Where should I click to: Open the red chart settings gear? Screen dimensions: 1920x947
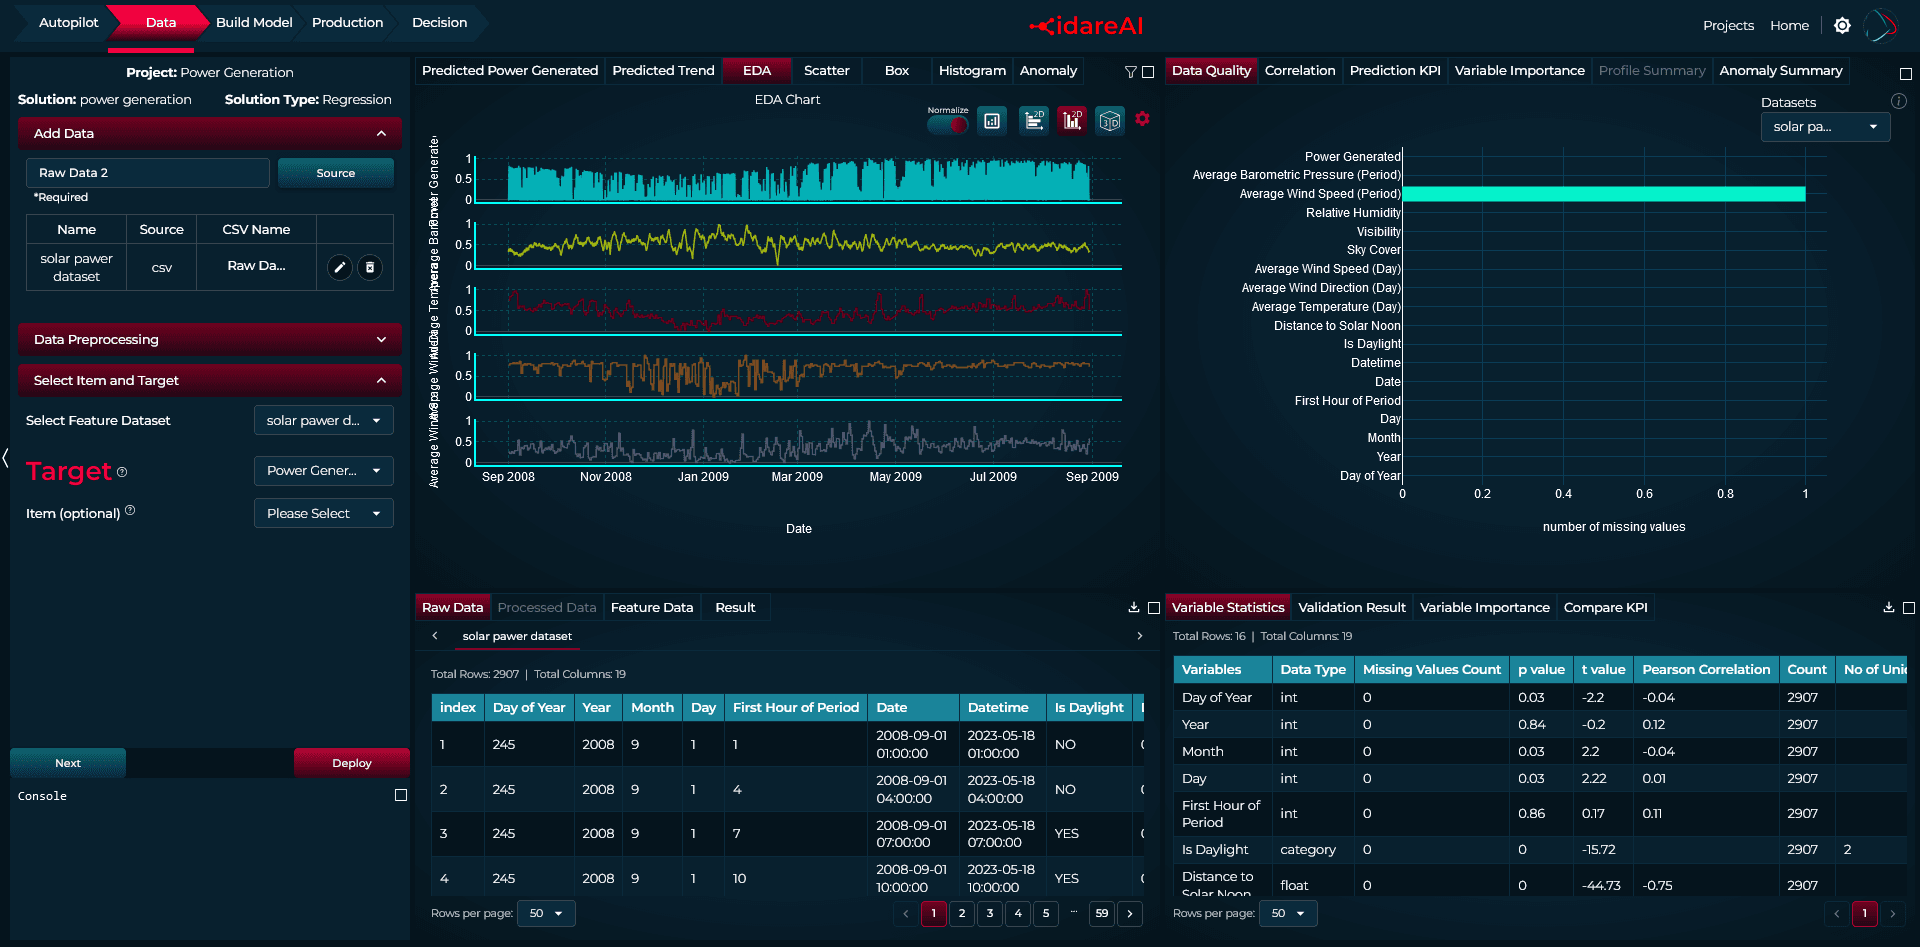coord(1142,119)
